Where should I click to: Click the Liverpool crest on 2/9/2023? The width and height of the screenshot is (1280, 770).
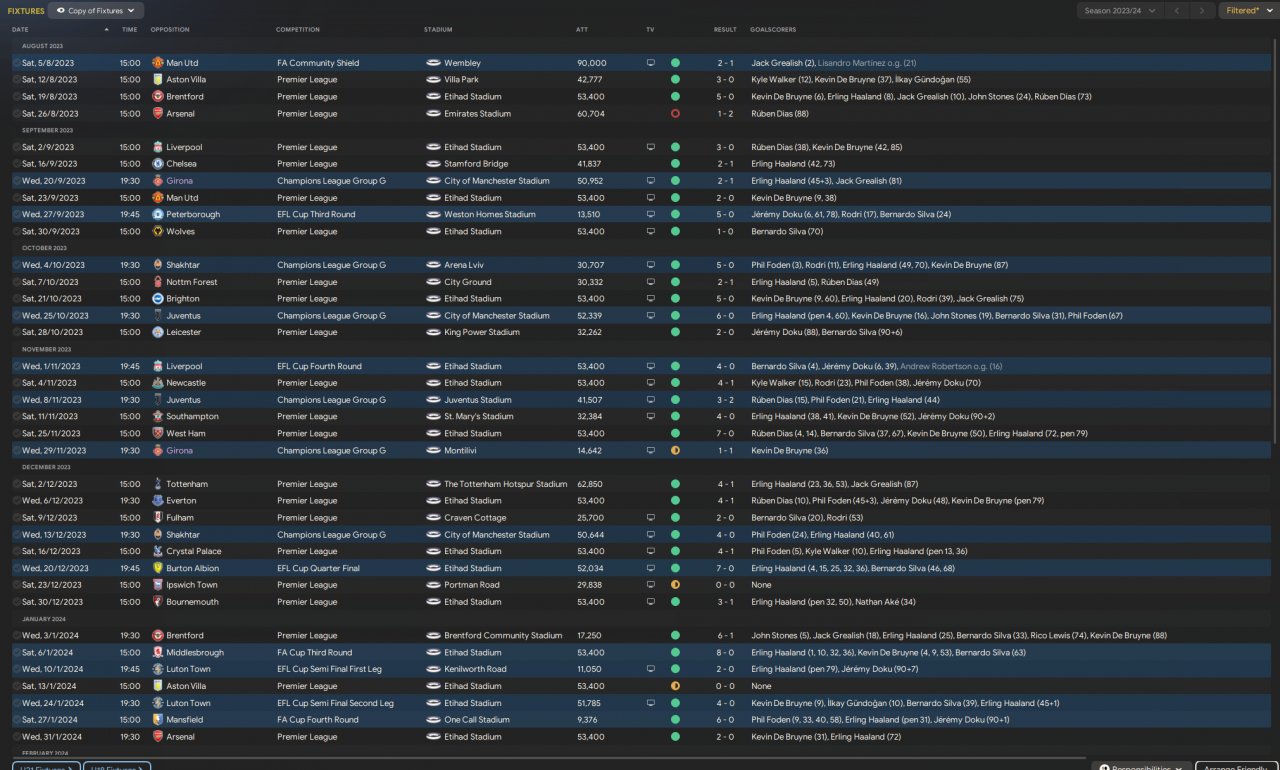158,147
